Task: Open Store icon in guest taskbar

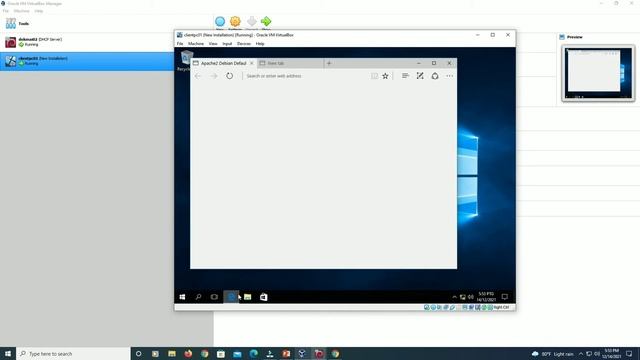Action: (x=264, y=297)
